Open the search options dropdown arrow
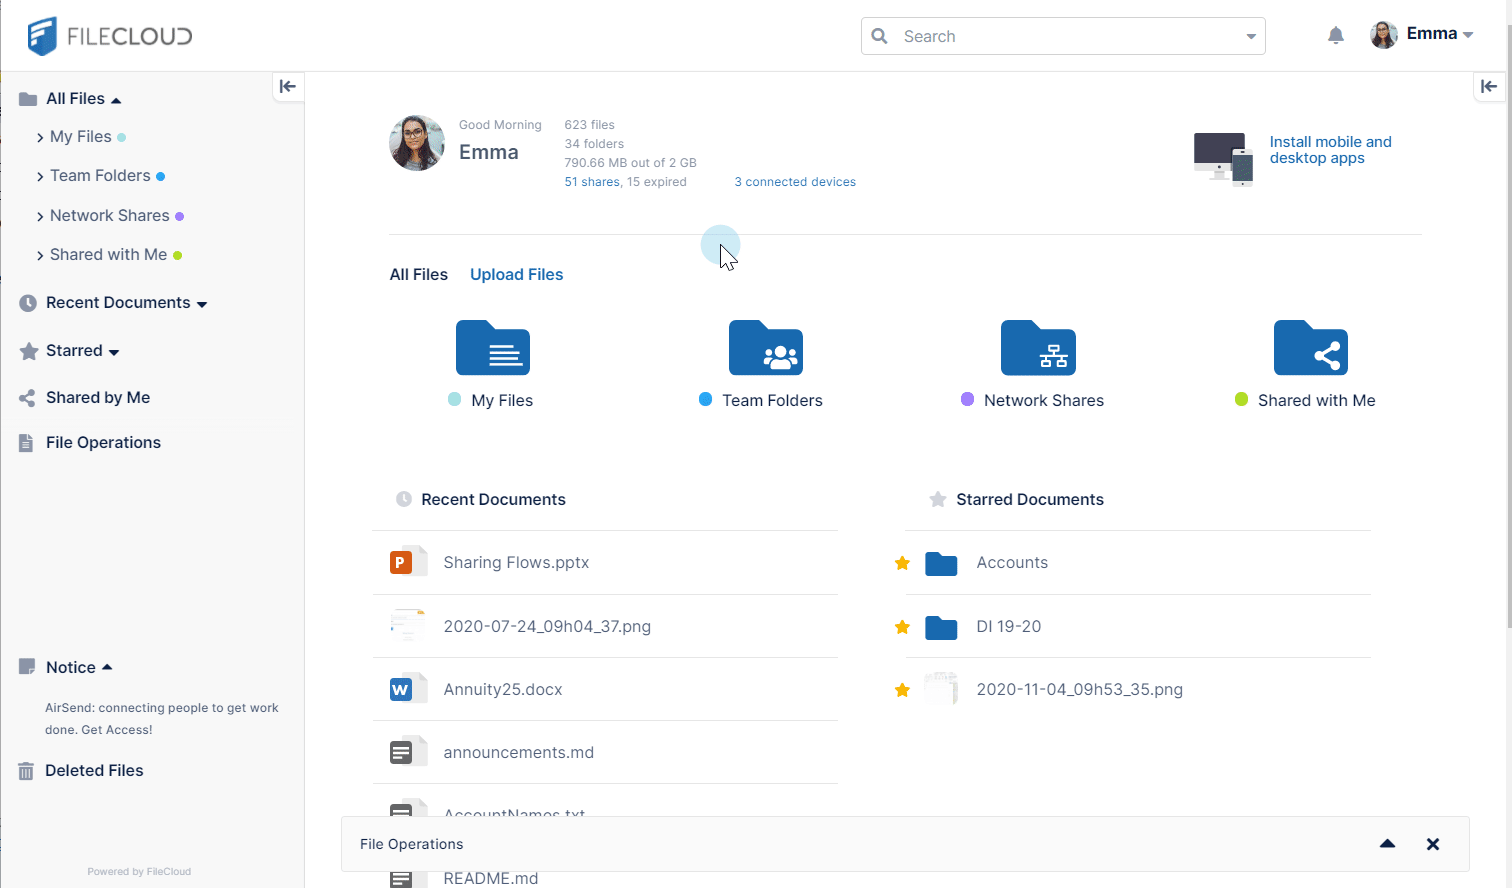The height and width of the screenshot is (888, 1512). [x=1250, y=37]
